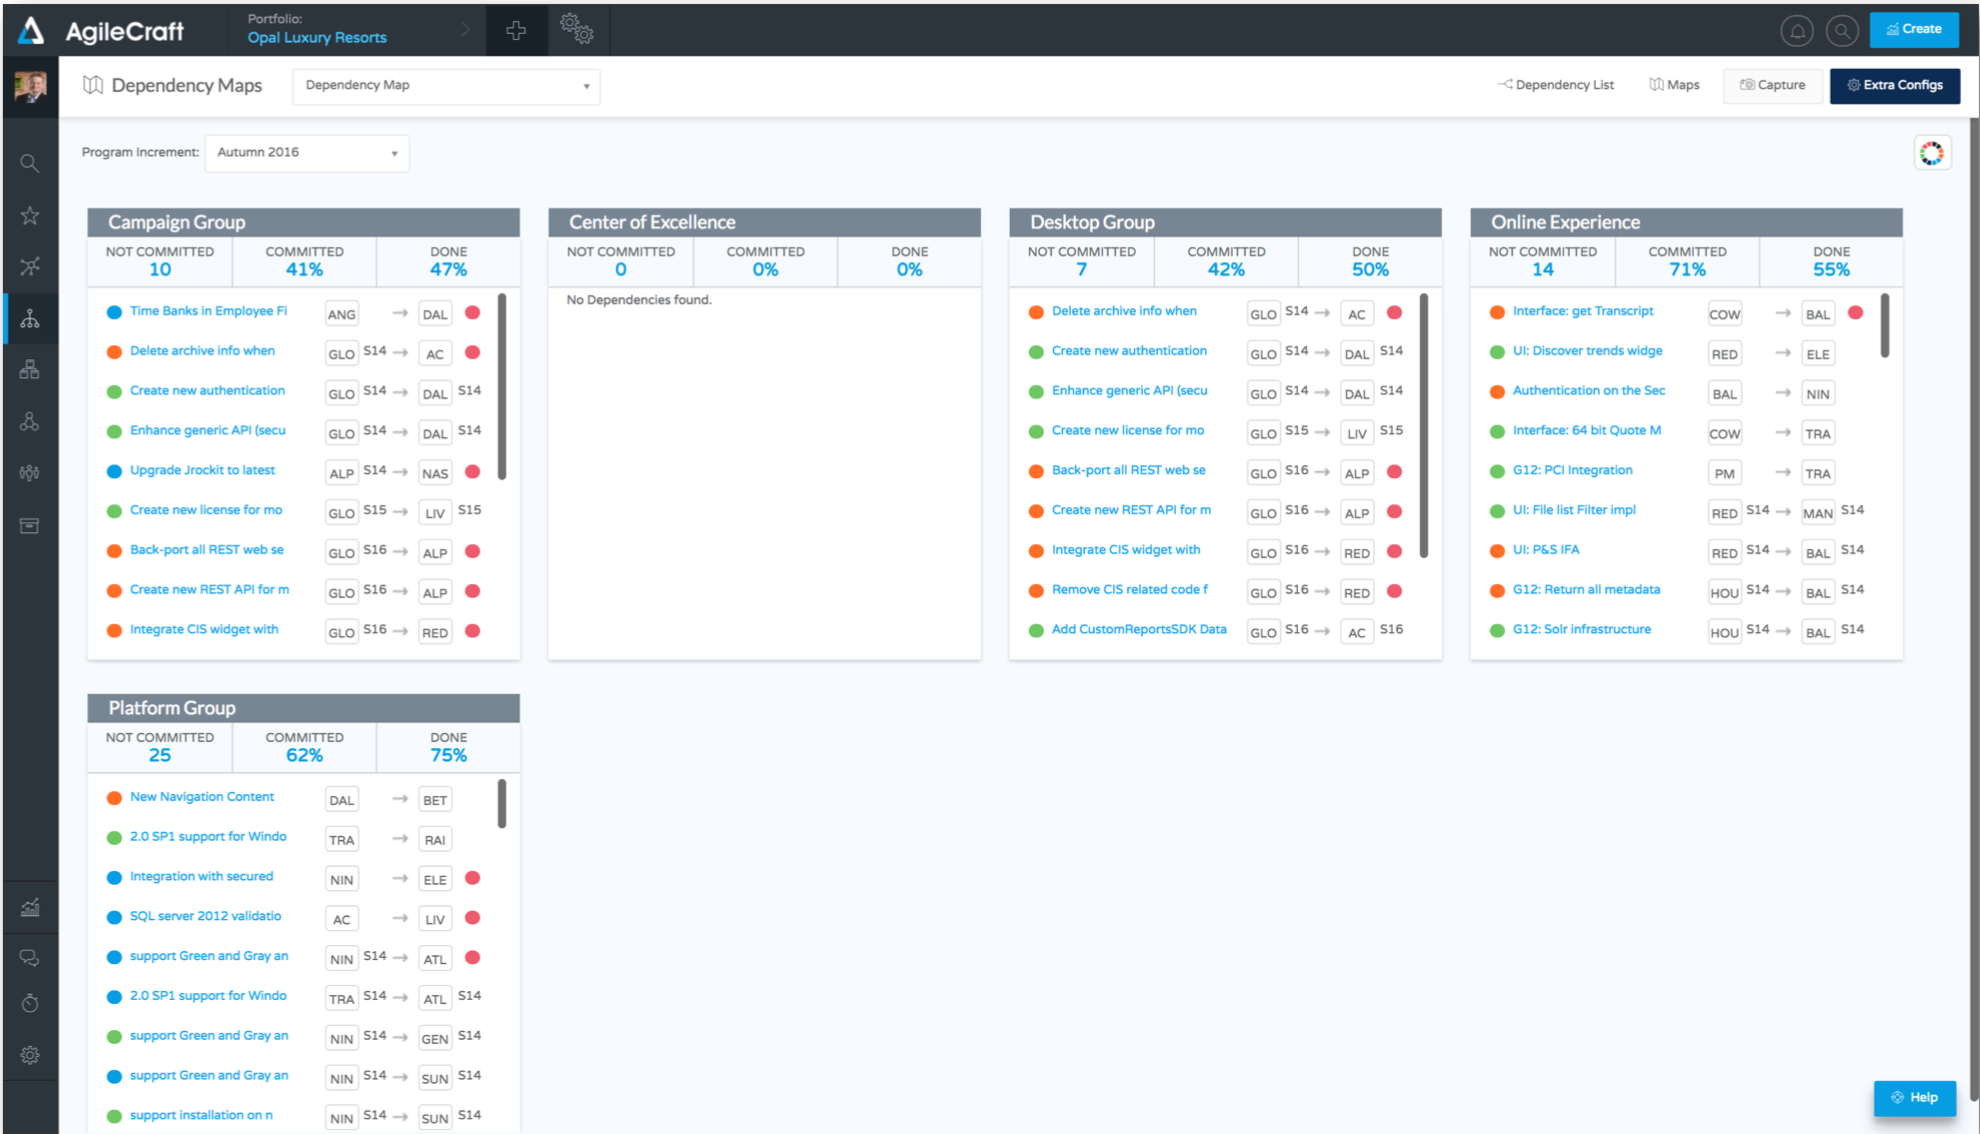Open Extra Configs
The image size is (1980, 1134).
click(x=1894, y=85)
